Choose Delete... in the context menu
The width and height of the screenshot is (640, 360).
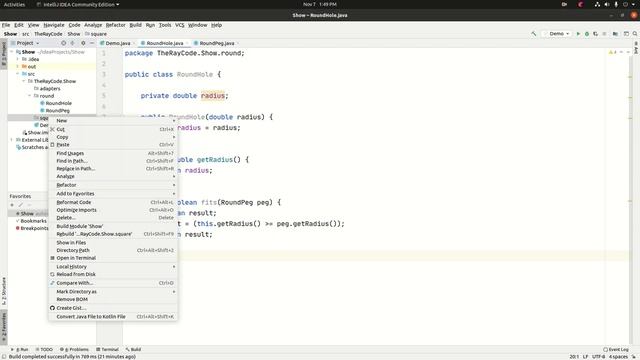tap(113, 218)
